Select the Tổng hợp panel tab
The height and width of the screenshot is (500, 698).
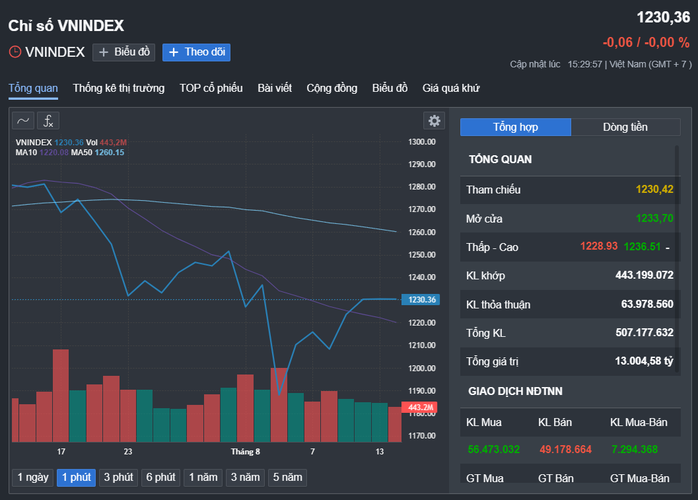(515, 127)
